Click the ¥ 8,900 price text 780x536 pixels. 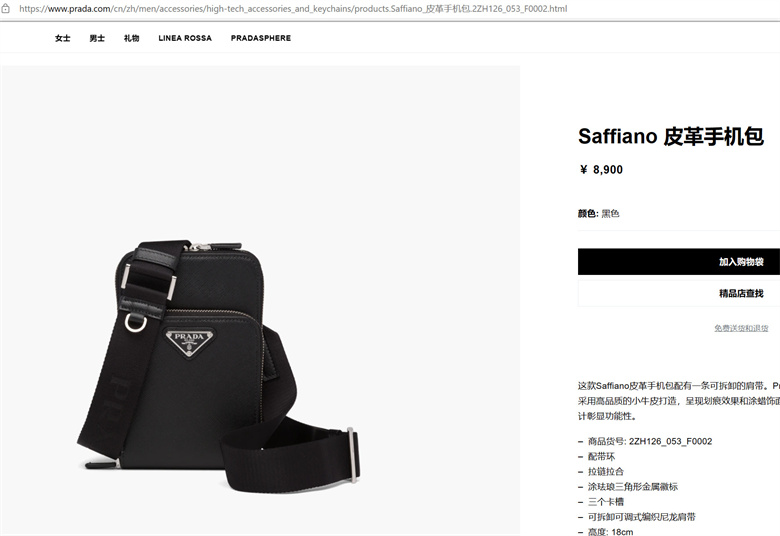[601, 170]
